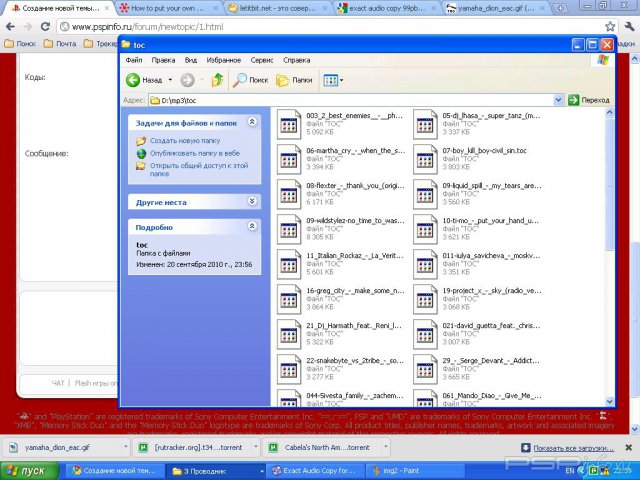
Task: Select the 21_Dj_Harmath_feat TOC file icon
Action: pos(289,333)
